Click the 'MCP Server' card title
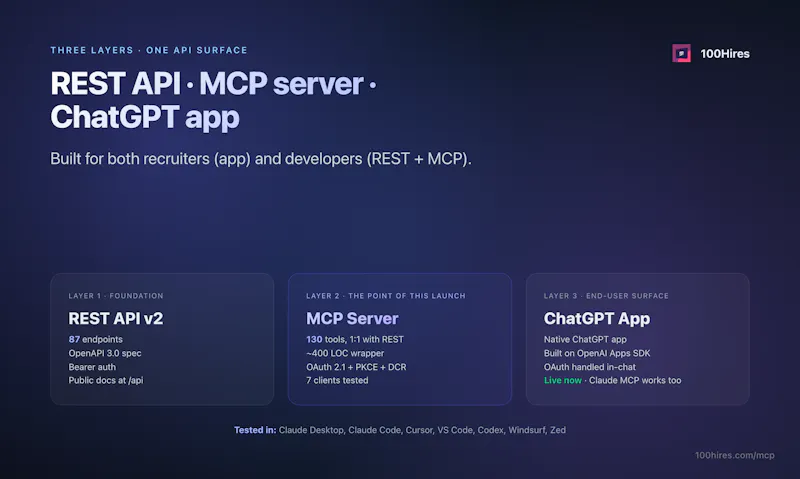This screenshot has height=479, width=800. pos(352,318)
